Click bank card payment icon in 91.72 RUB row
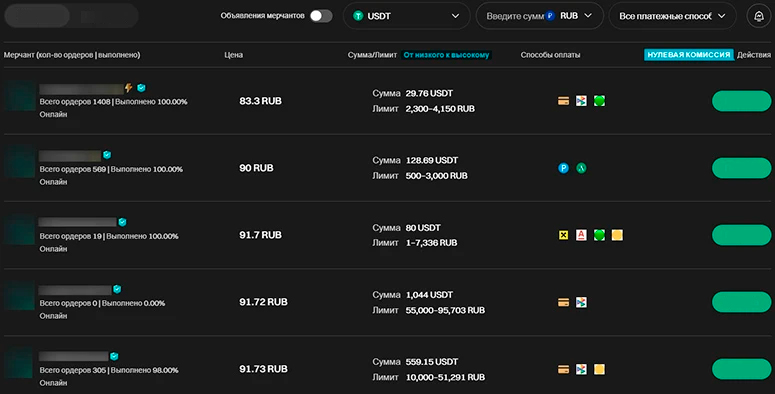Screen dimensions: 775x394 563,302
